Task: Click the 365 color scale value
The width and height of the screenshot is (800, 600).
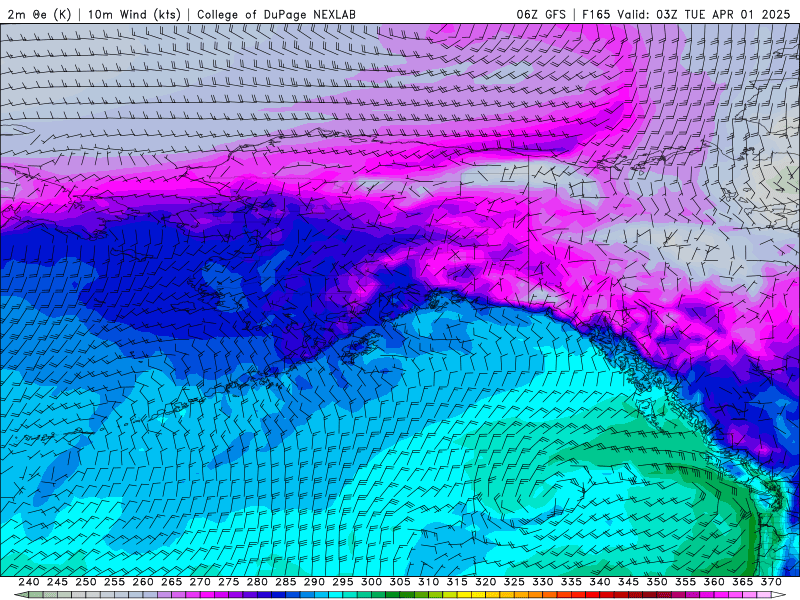Action: (743, 582)
